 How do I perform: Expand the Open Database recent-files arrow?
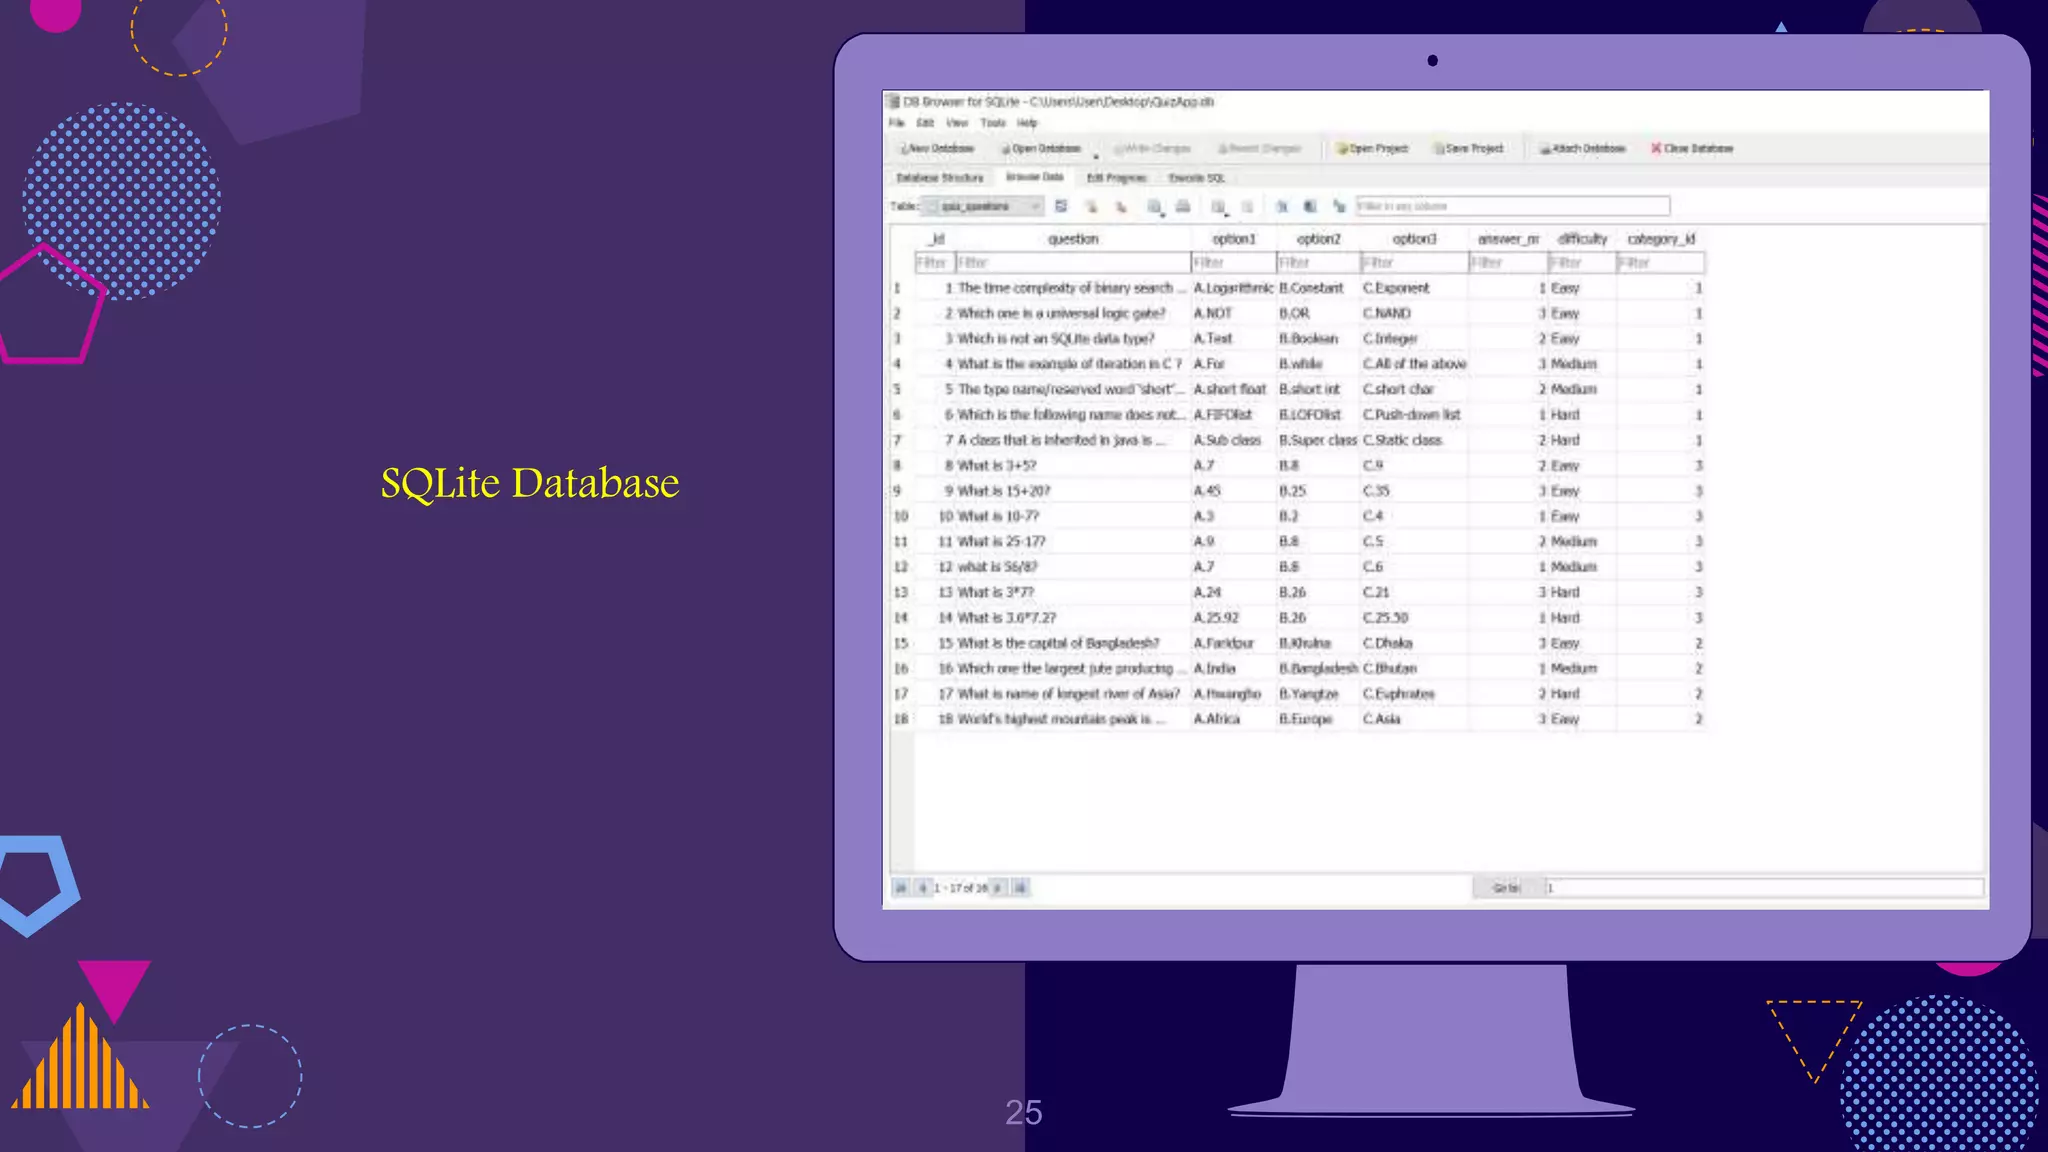click(1096, 155)
